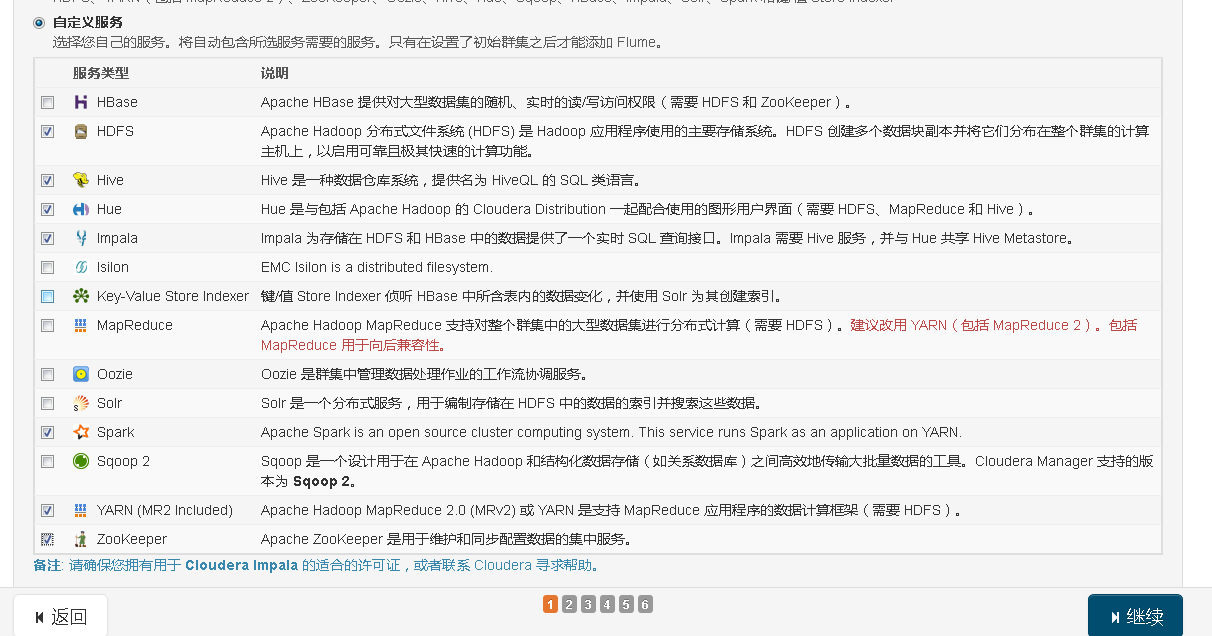Click the YARN (MR2 Included) icon
The width and height of the screenshot is (1212, 636).
click(x=81, y=510)
